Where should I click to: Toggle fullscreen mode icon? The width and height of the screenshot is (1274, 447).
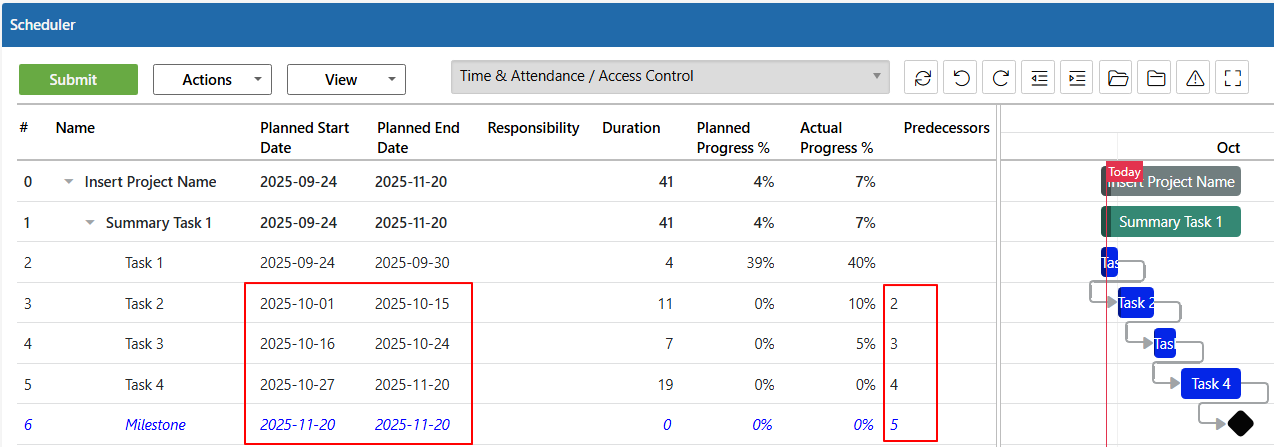[1233, 78]
